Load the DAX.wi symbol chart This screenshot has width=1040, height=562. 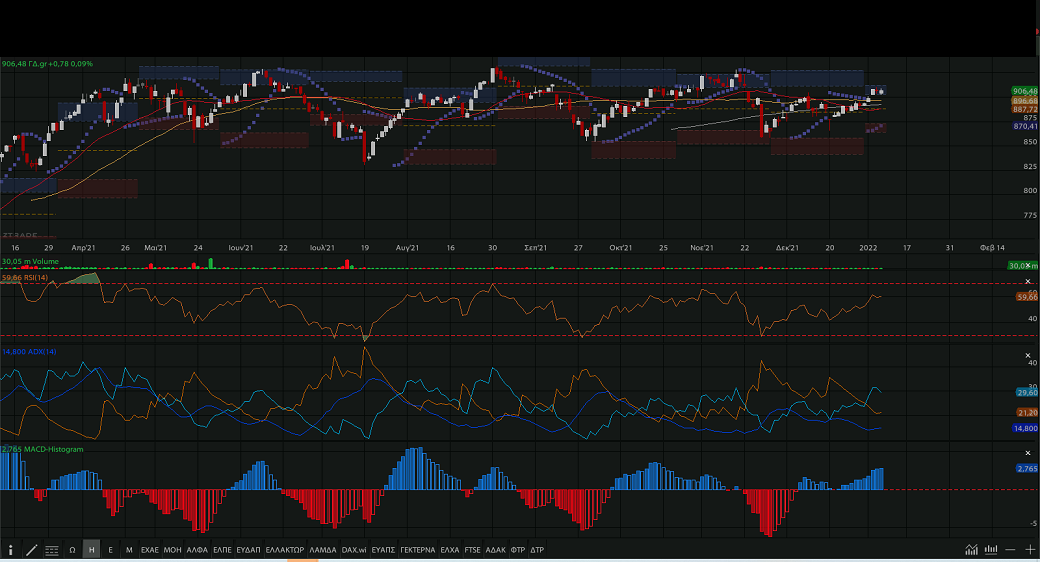pos(354,550)
